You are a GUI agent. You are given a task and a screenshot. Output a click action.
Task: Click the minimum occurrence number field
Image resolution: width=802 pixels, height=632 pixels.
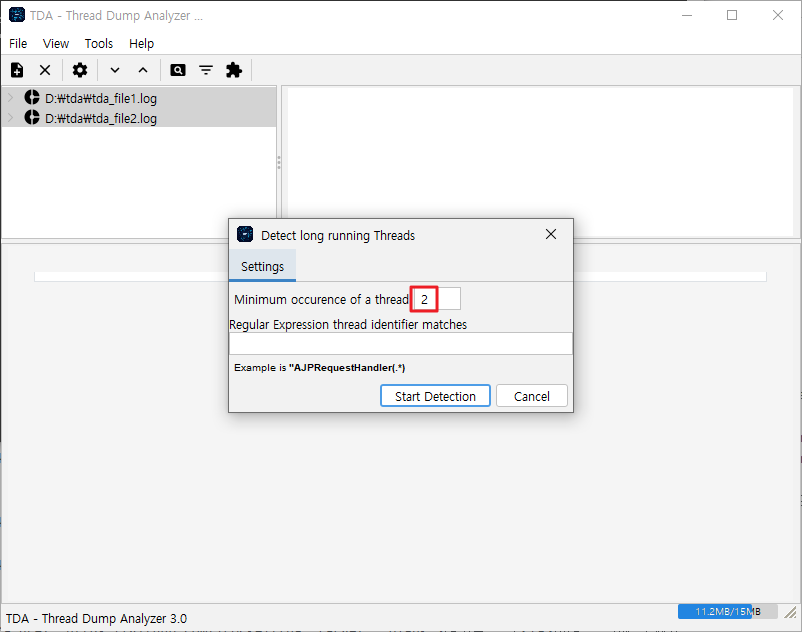coord(437,299)
